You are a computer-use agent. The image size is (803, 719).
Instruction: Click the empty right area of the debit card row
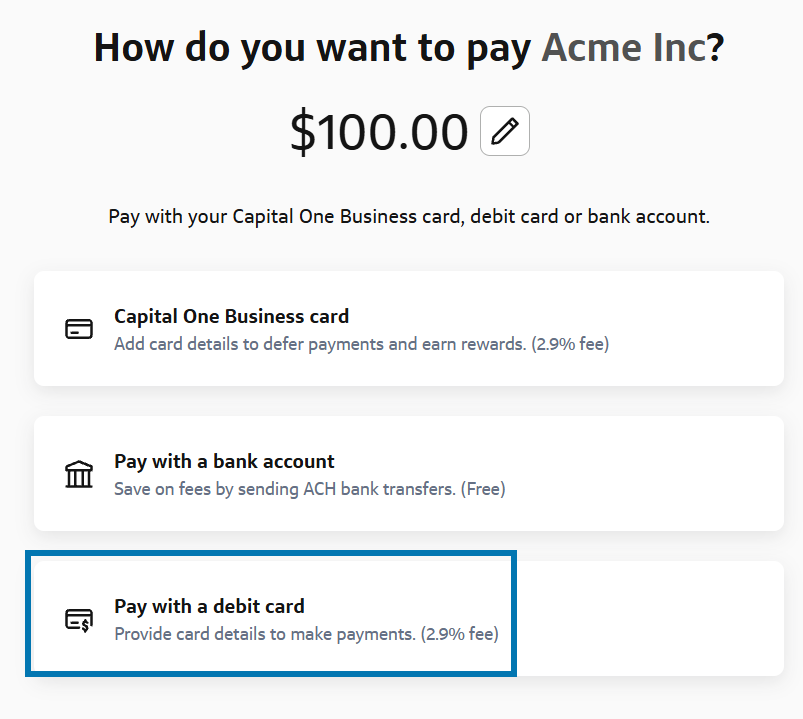[x=650, y=618]
